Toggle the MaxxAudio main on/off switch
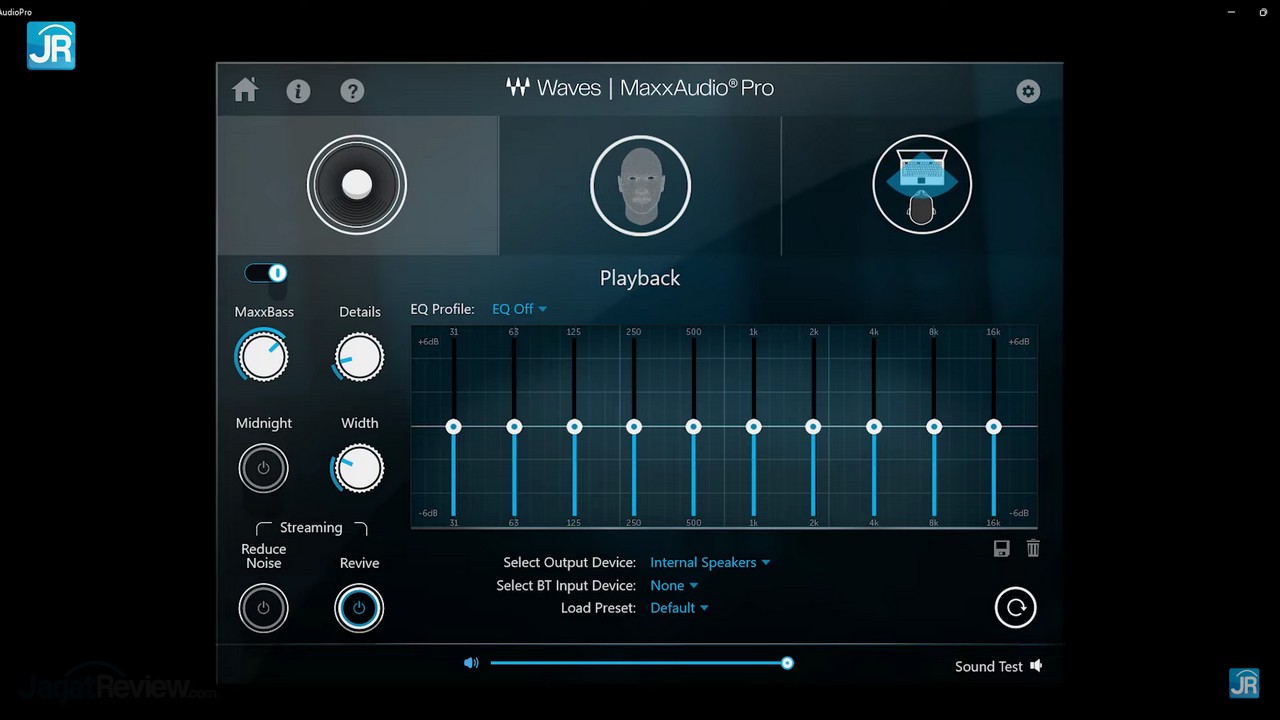Screen dimensions: 1280x720 266,273
